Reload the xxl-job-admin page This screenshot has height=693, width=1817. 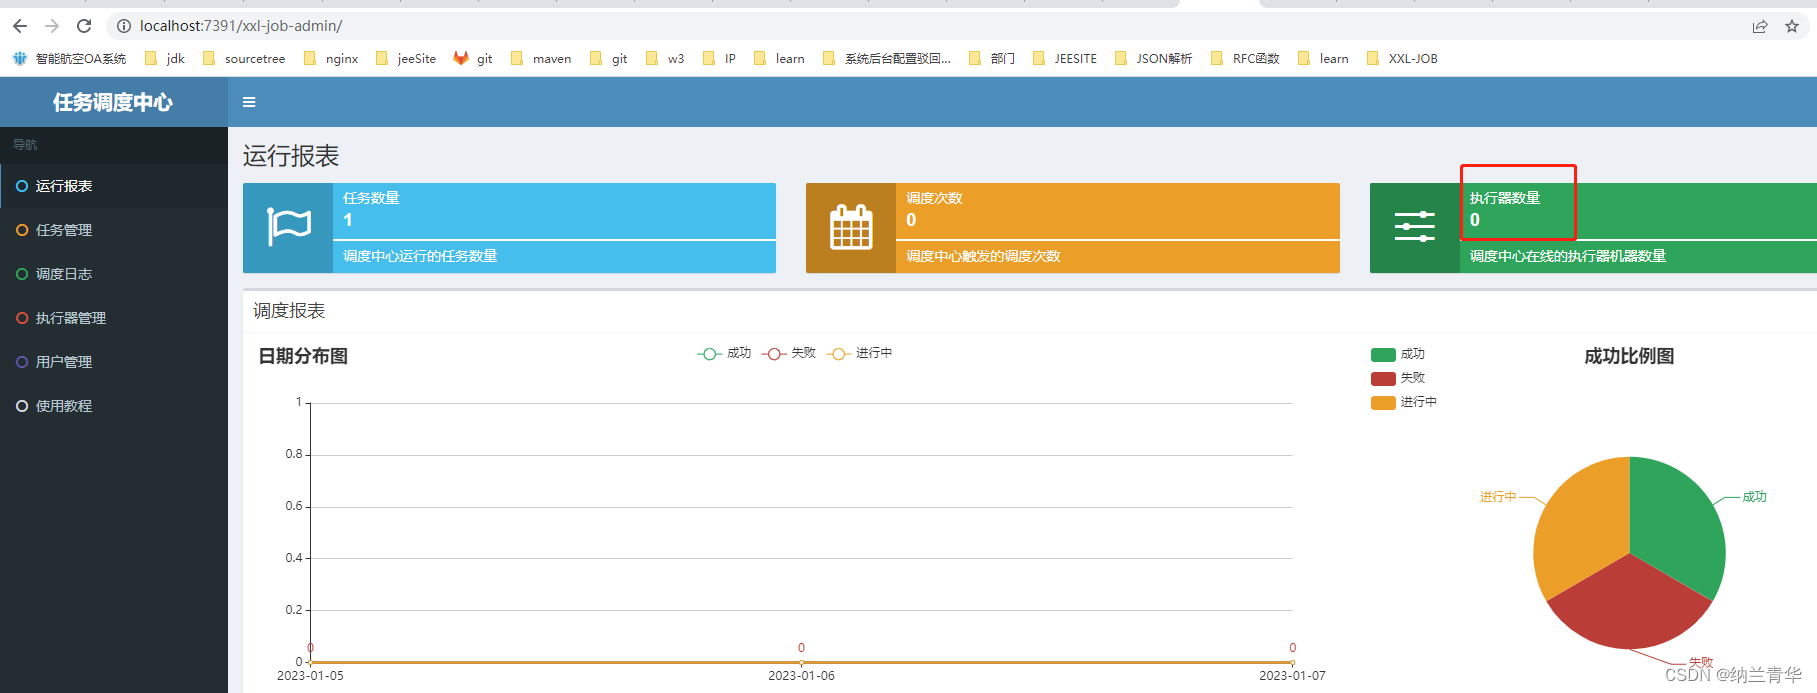[84, 26]
